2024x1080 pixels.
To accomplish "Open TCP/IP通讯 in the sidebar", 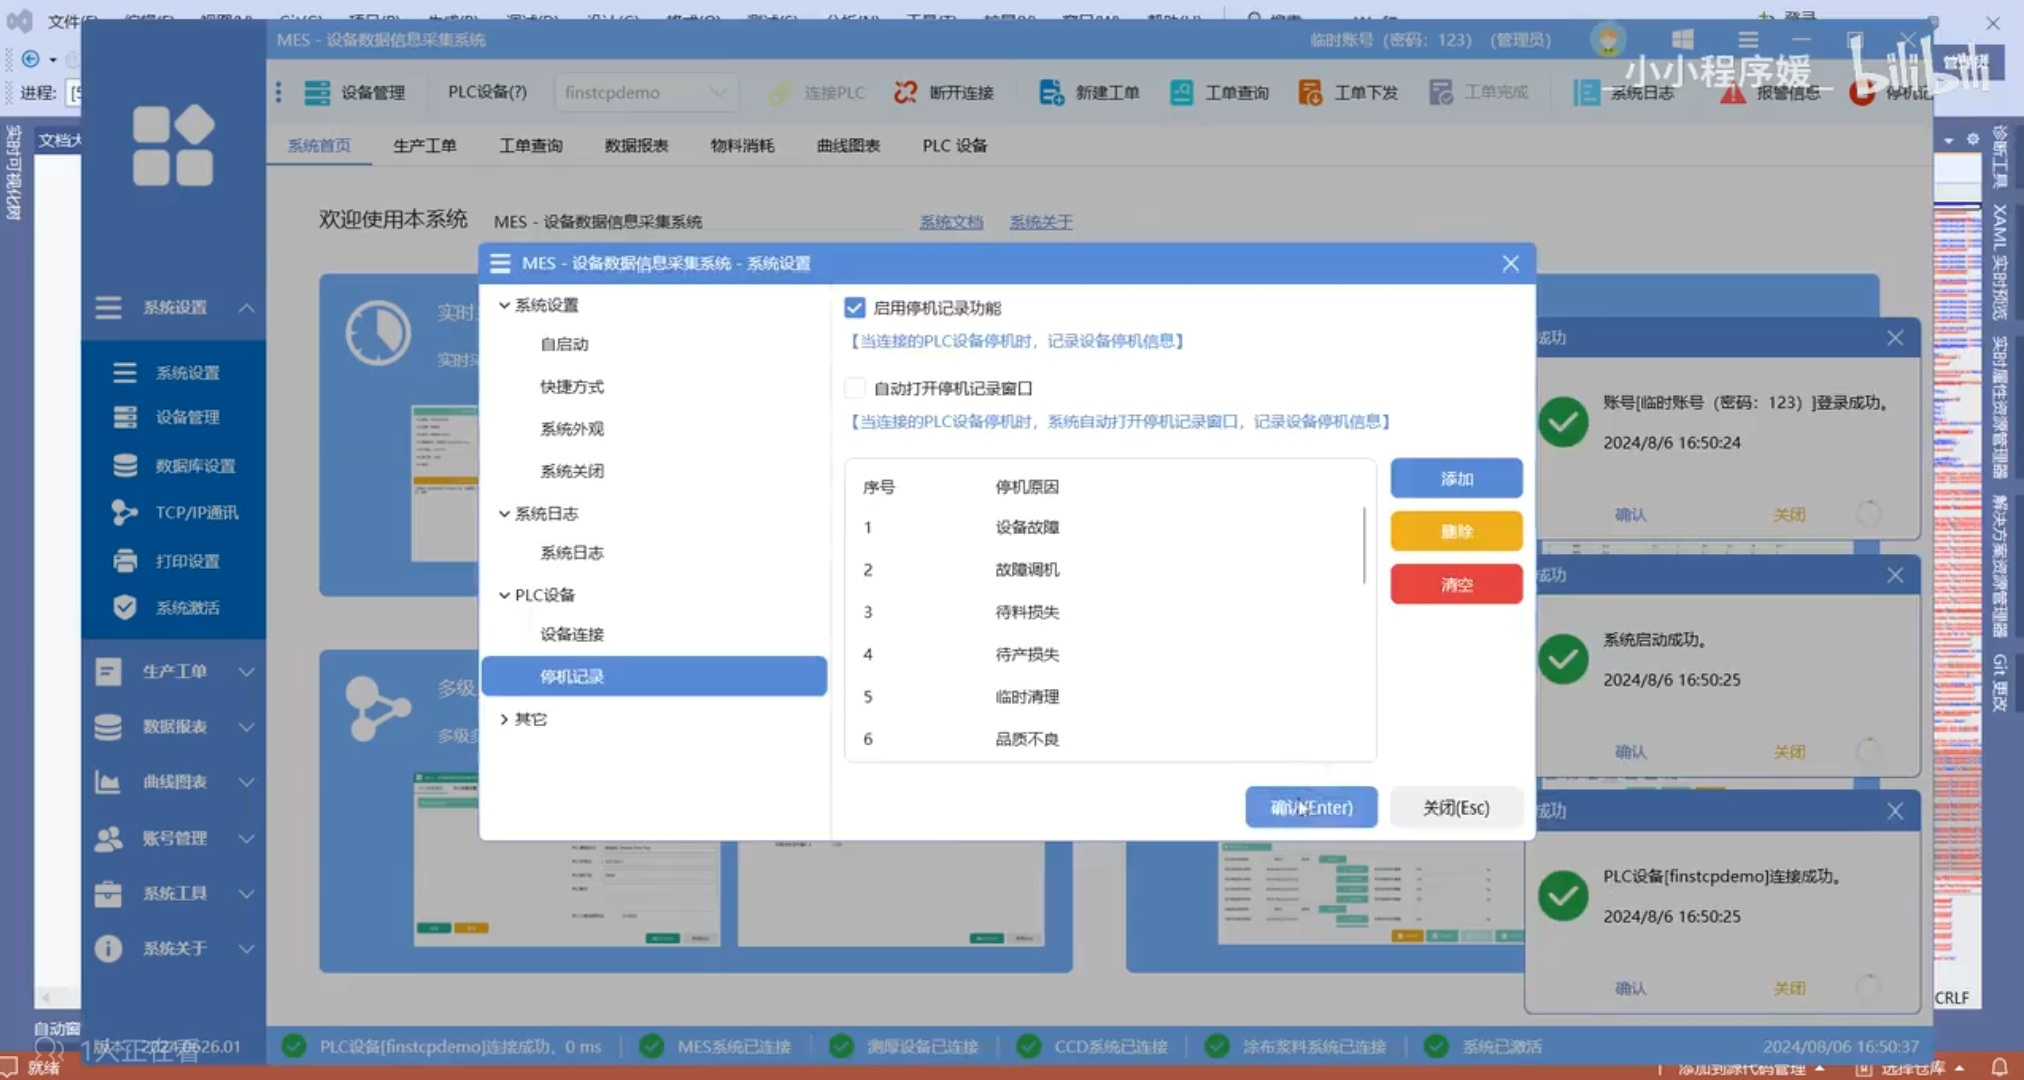I will click(196, 512).
